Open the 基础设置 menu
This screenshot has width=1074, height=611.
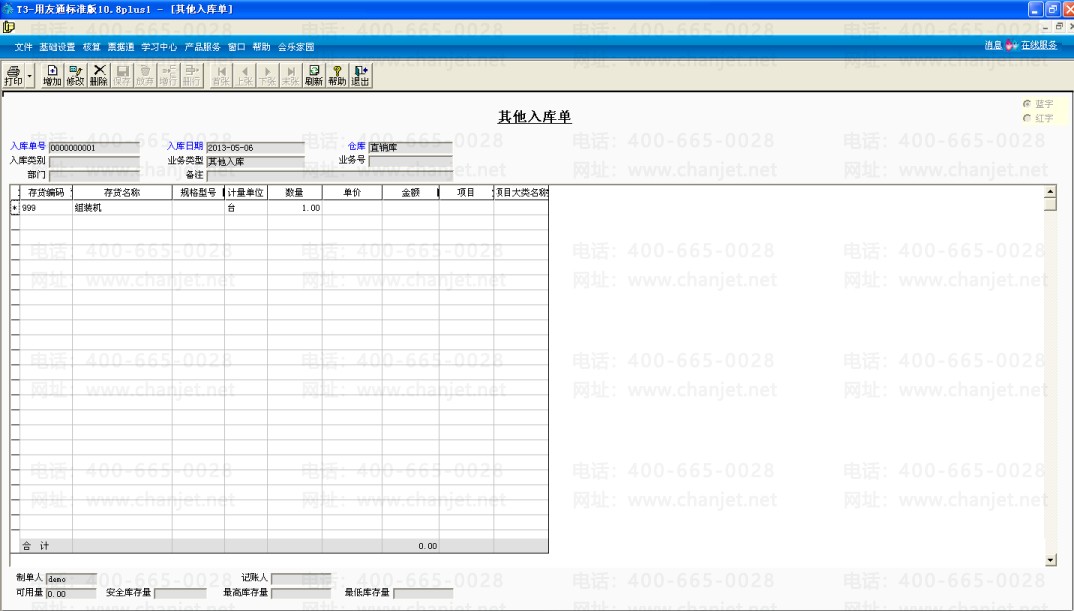pos(57,47)
